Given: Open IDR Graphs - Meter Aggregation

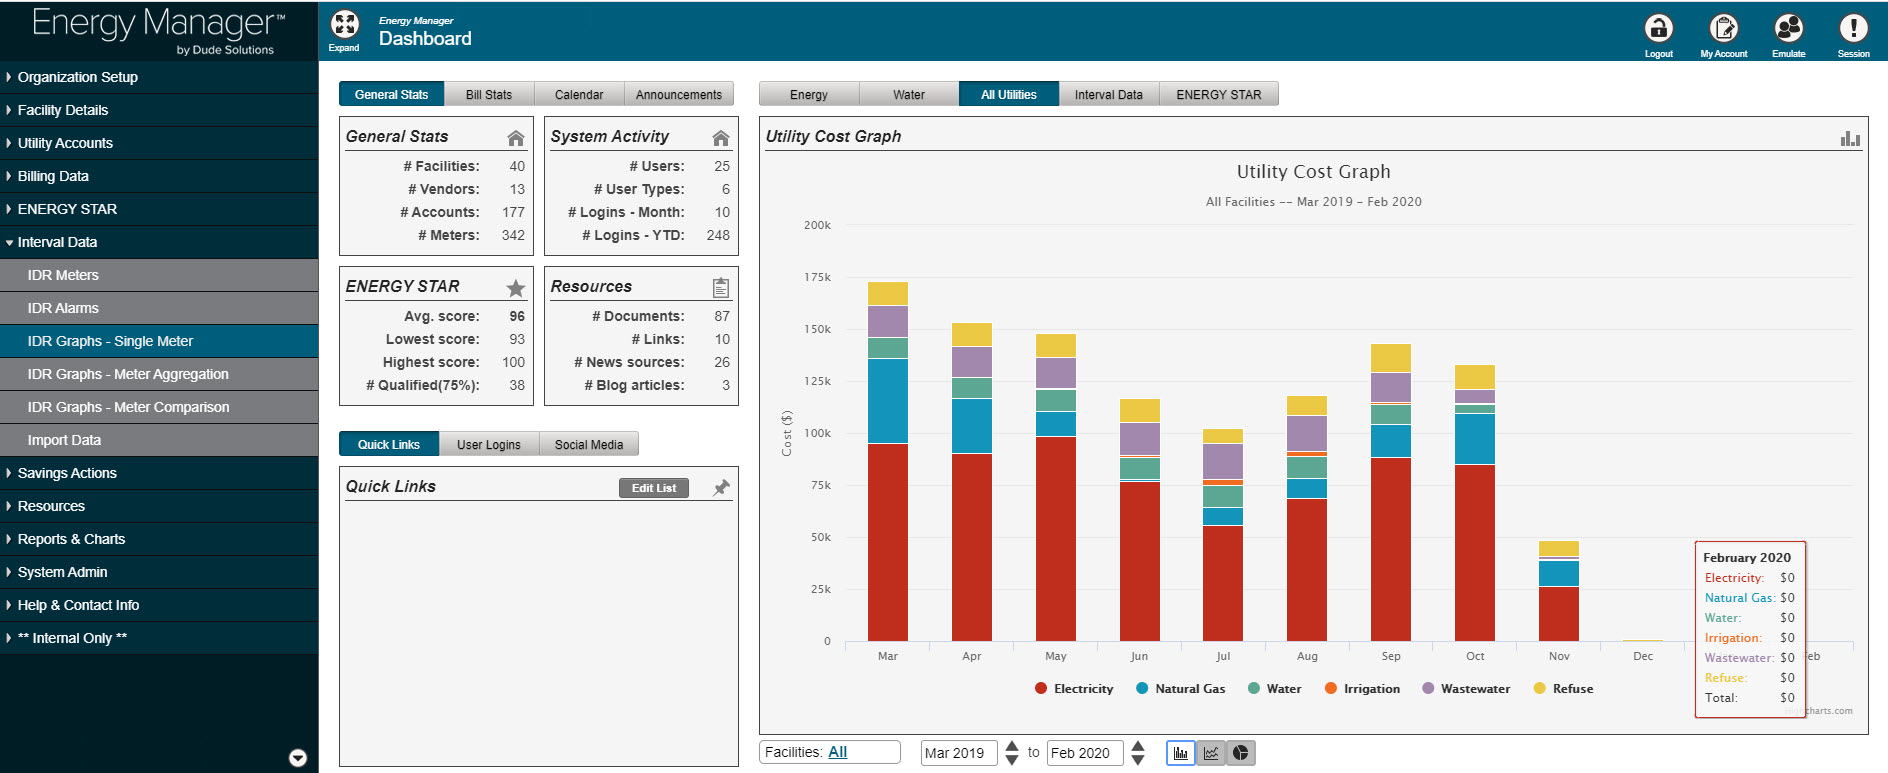Looking at the screenshot, I should click(x=159, y=374).
